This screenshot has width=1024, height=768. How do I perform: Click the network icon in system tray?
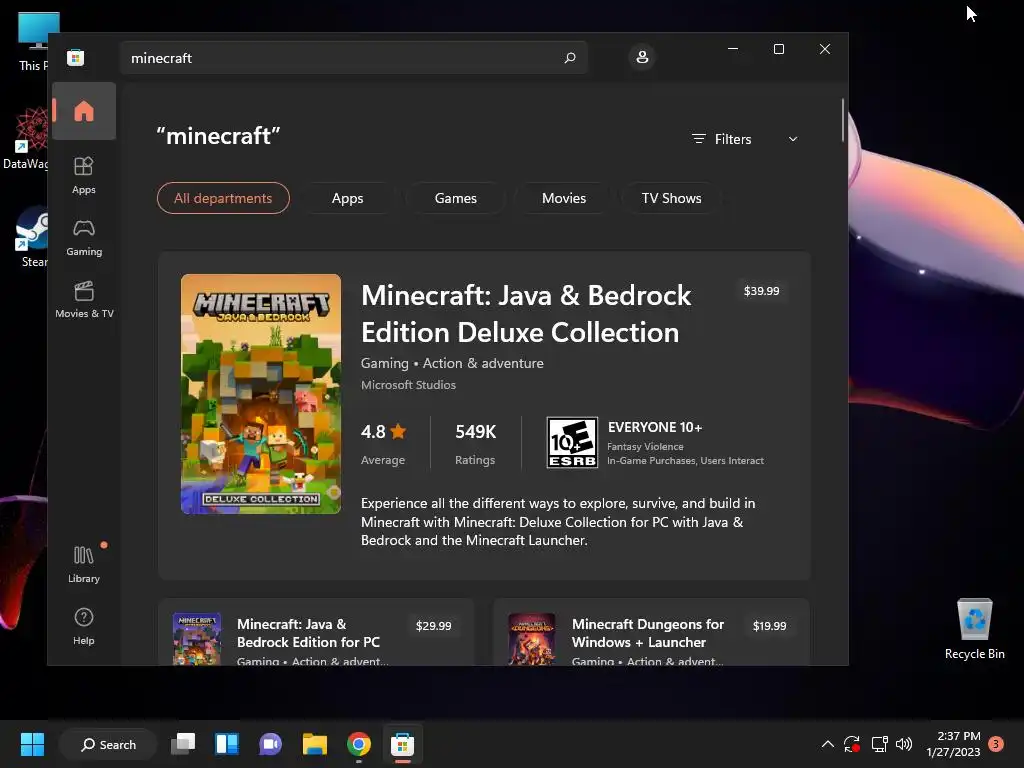click(879, 744)
